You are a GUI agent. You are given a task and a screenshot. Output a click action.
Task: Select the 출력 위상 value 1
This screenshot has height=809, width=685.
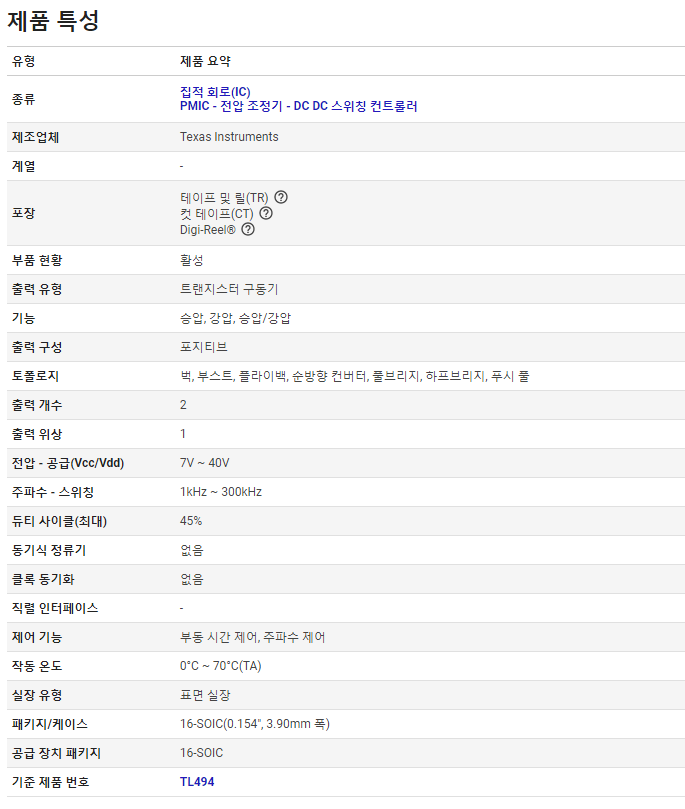point(183,434)
